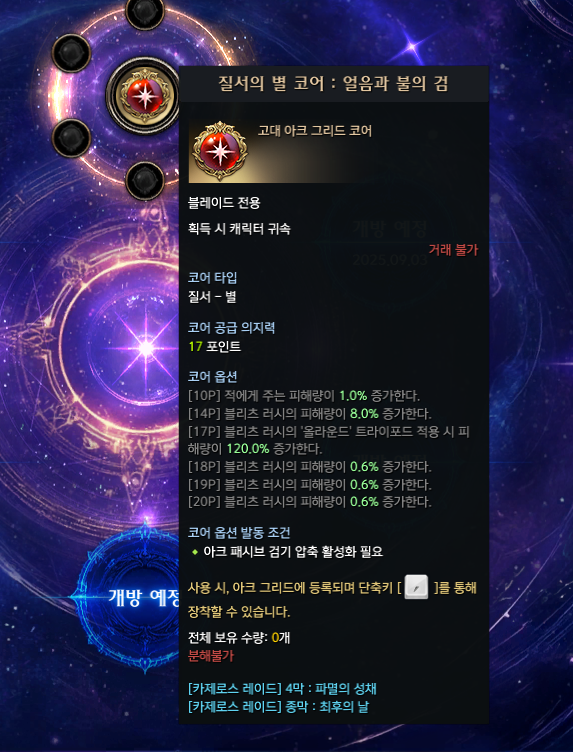This screenshot has width=573, height=752.
Task: Click the bottom empty gem slot below the core
Action: coord(145,181)
